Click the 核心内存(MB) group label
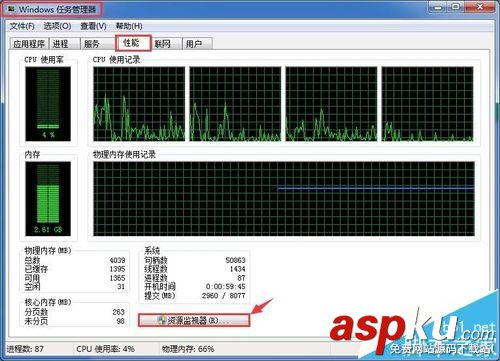This screenshot has height=361, width=500. click(48, 302)
